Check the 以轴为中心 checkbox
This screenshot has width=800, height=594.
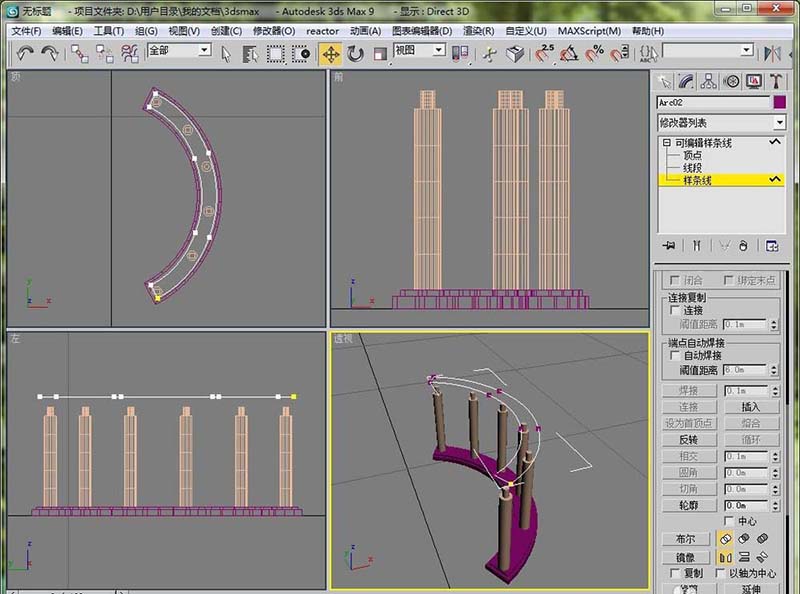click(720, 573)
